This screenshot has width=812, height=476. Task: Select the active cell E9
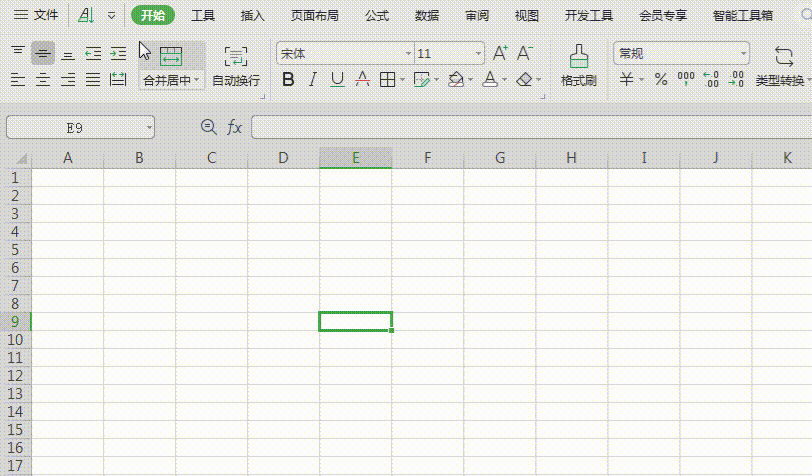point(355,321)
